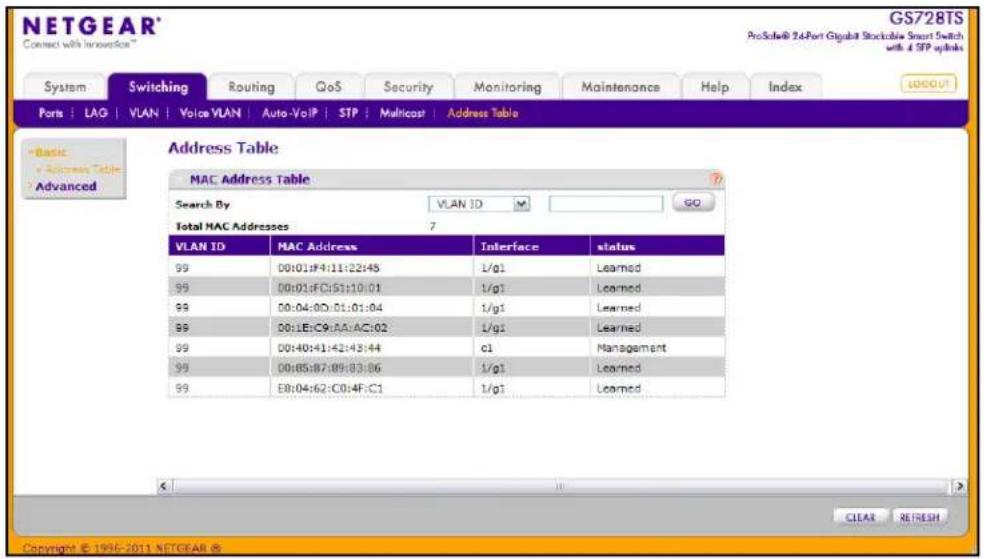Click the GO search button
Viewport: 984px width, 559px height.
[x=693, y=203]
